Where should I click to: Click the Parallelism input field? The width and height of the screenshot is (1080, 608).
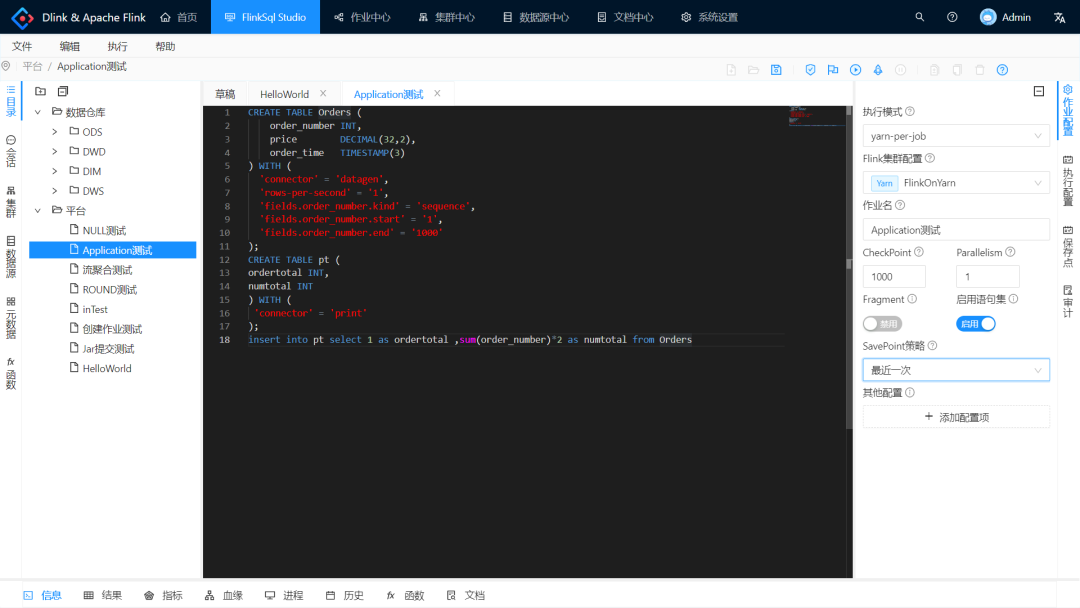[x=988, y=277]
